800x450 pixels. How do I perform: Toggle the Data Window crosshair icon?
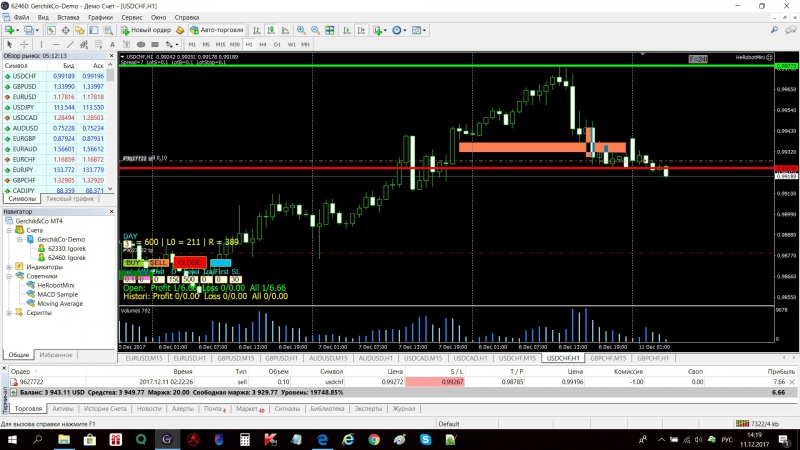point(65,30)
